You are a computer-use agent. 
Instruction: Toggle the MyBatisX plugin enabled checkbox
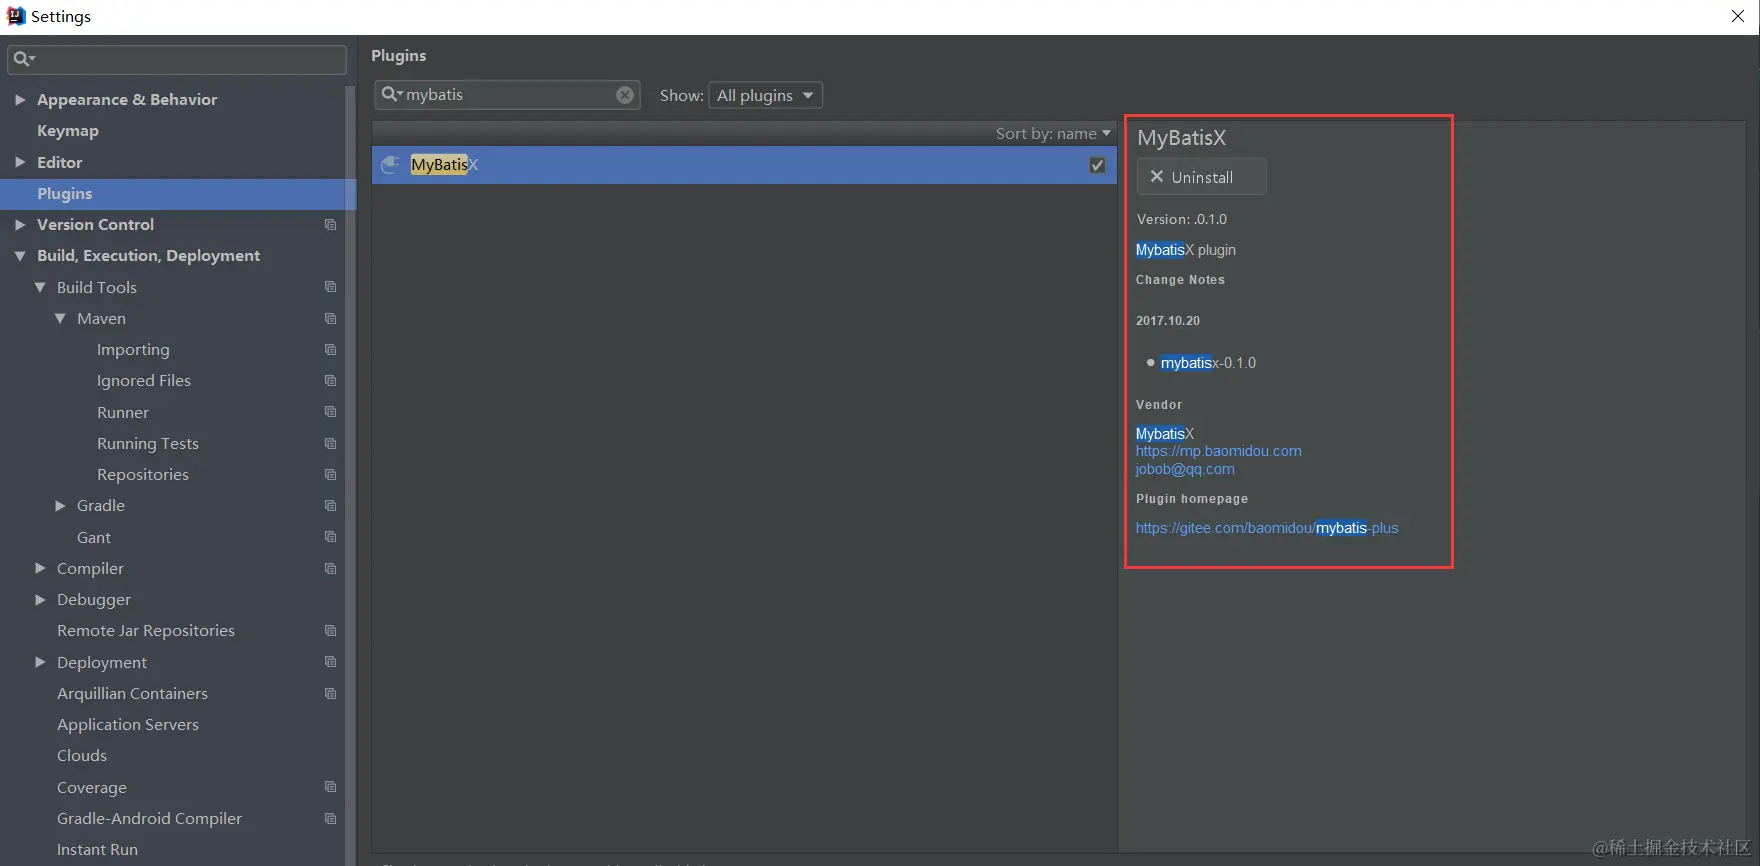tap(1097, 165)
